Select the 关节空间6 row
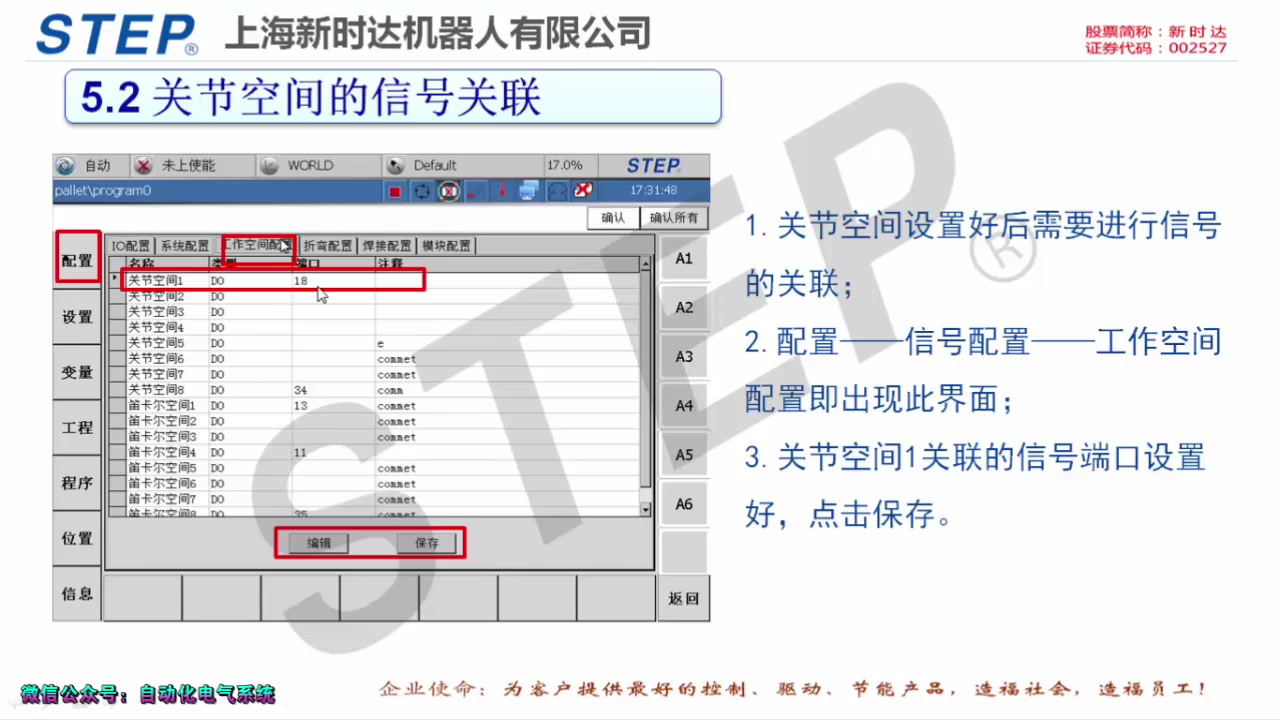This screenshot has width=1280, height=720. pyautogui.click(x=374, y=359)
